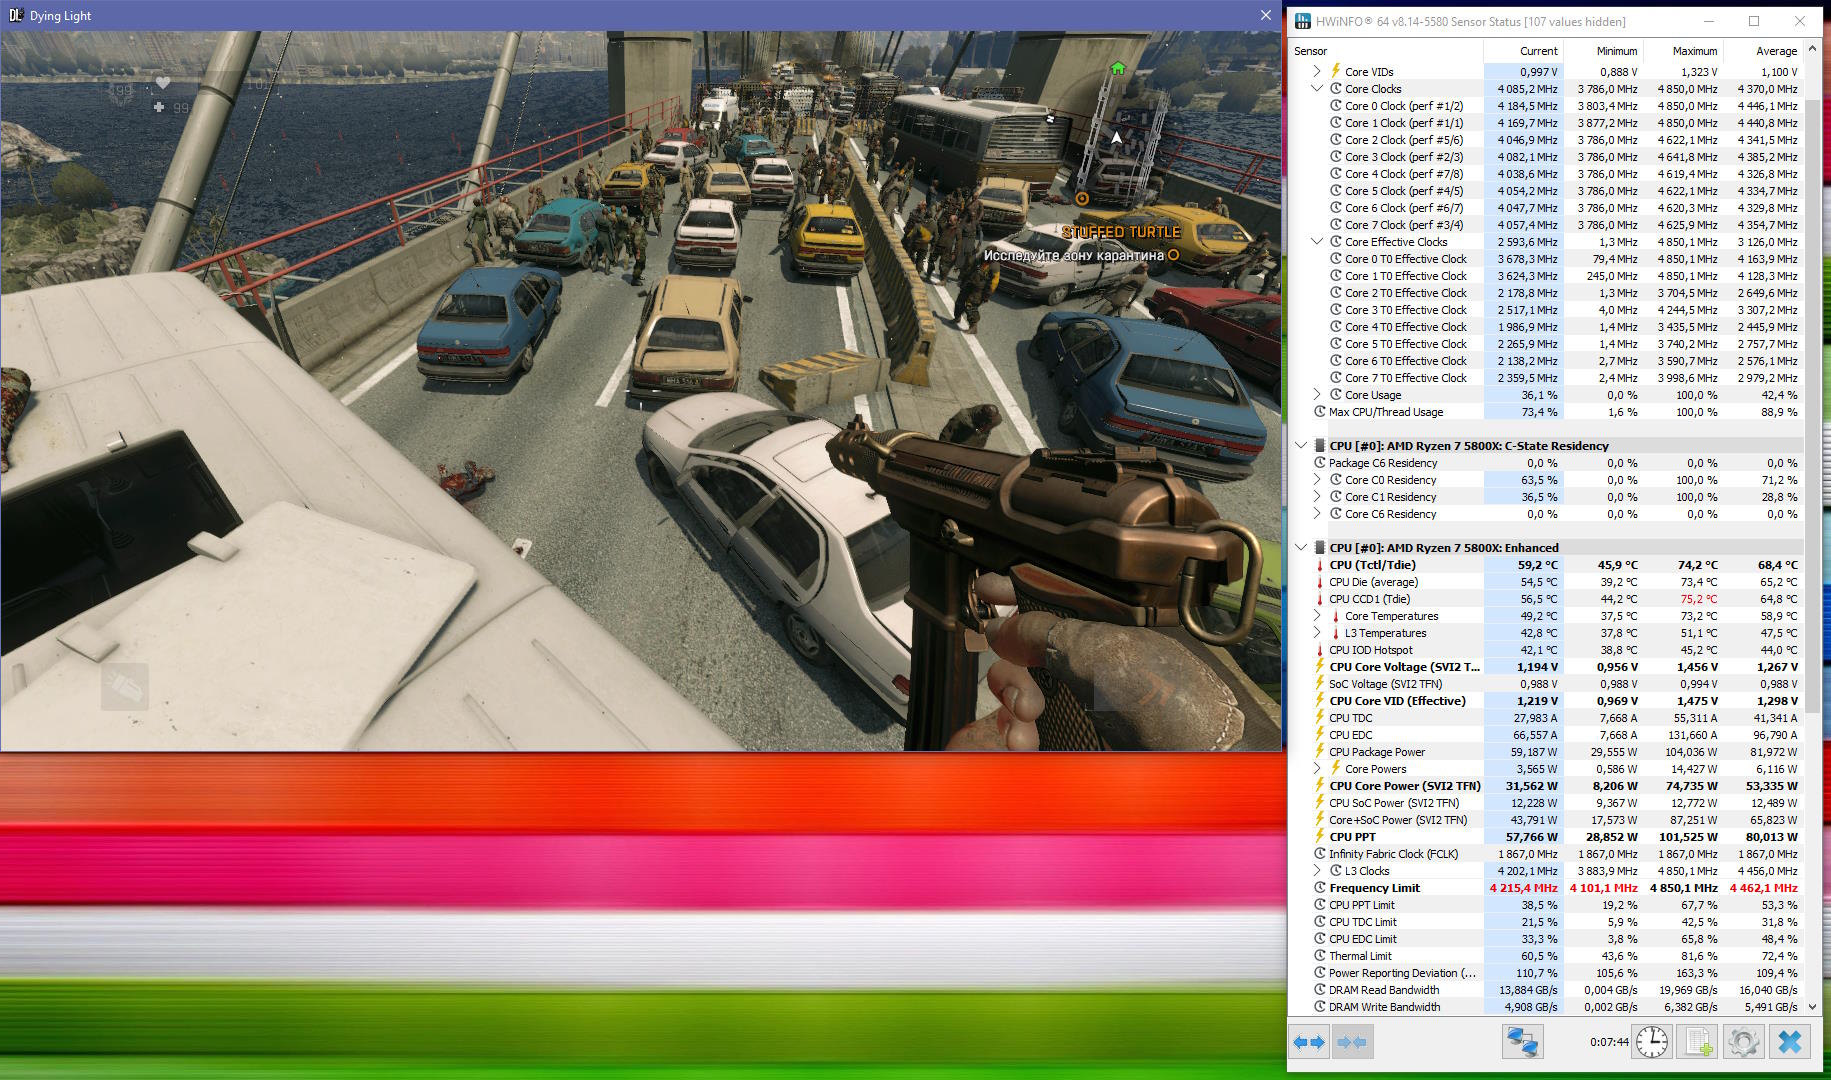Click the Minimum column header
The height and width of the screenshot is (1080, 1831).
[x=1604, y=51]
